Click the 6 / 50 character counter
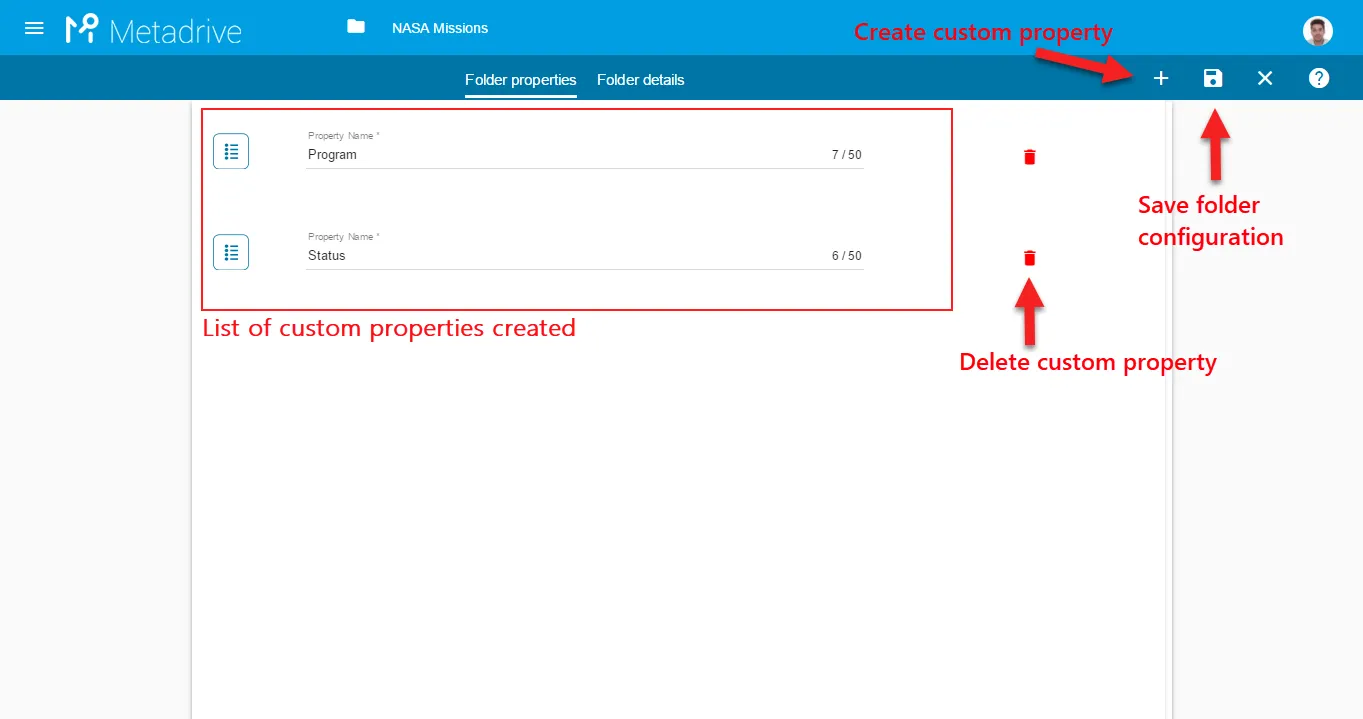Screen dimensions: 1363x719 tap(846, 256)
